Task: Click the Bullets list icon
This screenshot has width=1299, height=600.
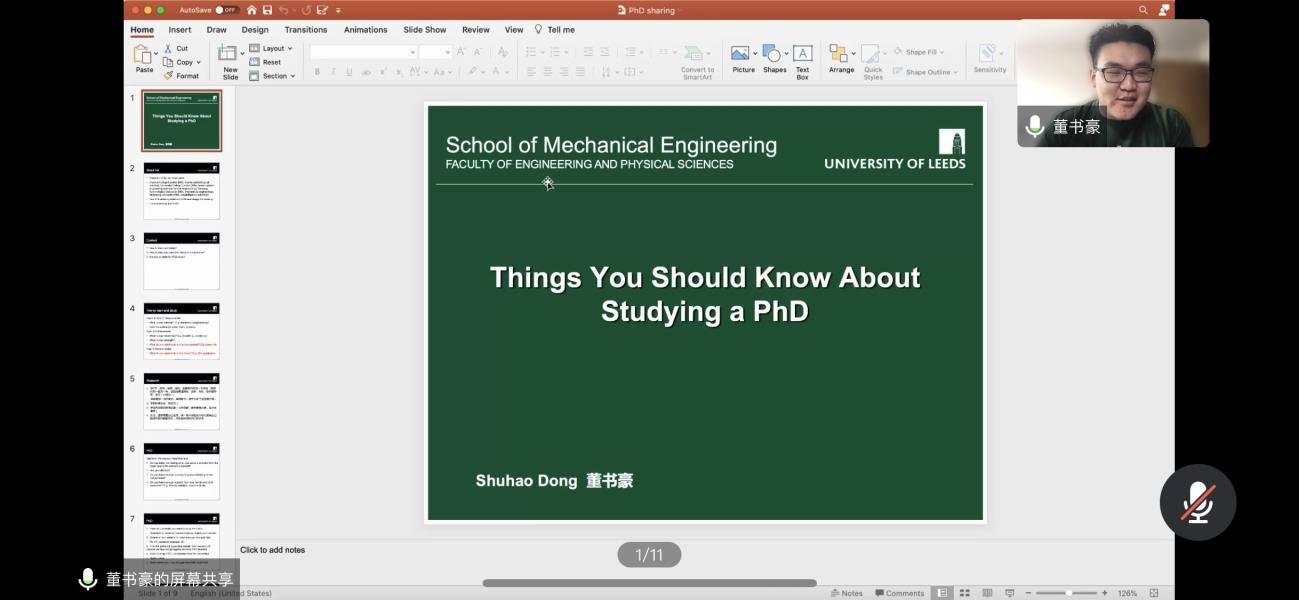Action: click(532, 51)
